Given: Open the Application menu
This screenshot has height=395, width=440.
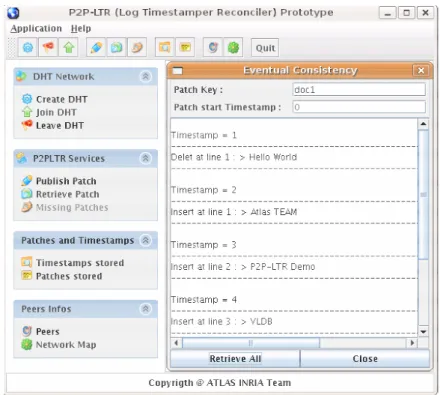Looking at the screenshot, I should 36,28.
